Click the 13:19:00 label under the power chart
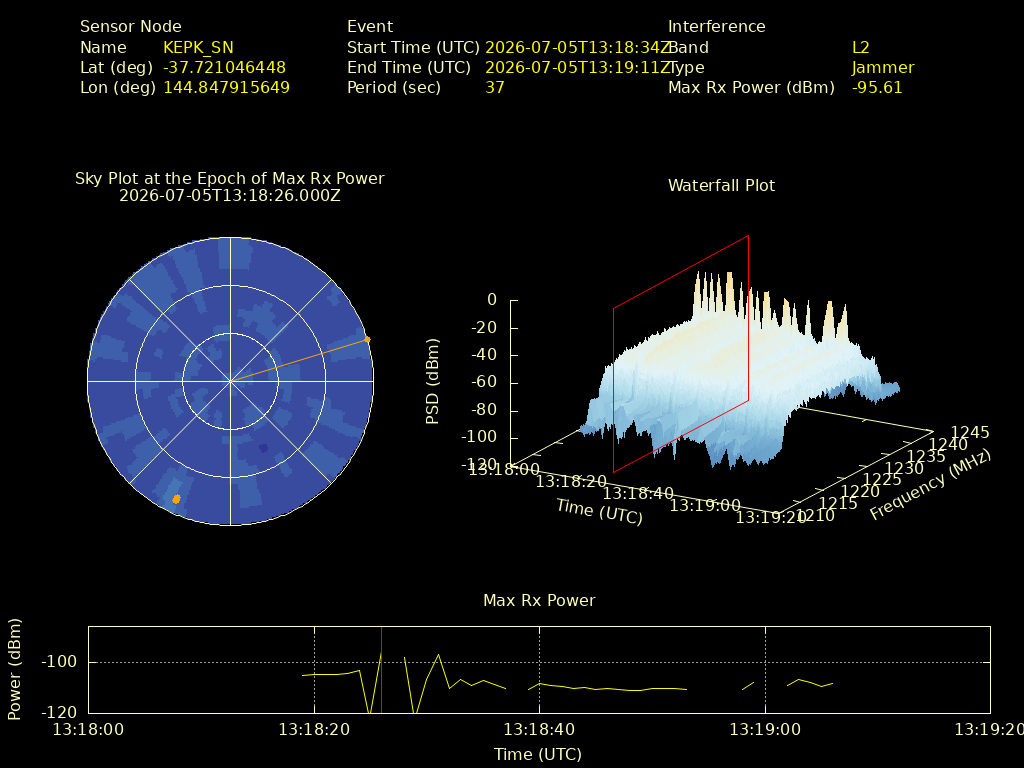The image size is (1024, 768). pos(765,729)
